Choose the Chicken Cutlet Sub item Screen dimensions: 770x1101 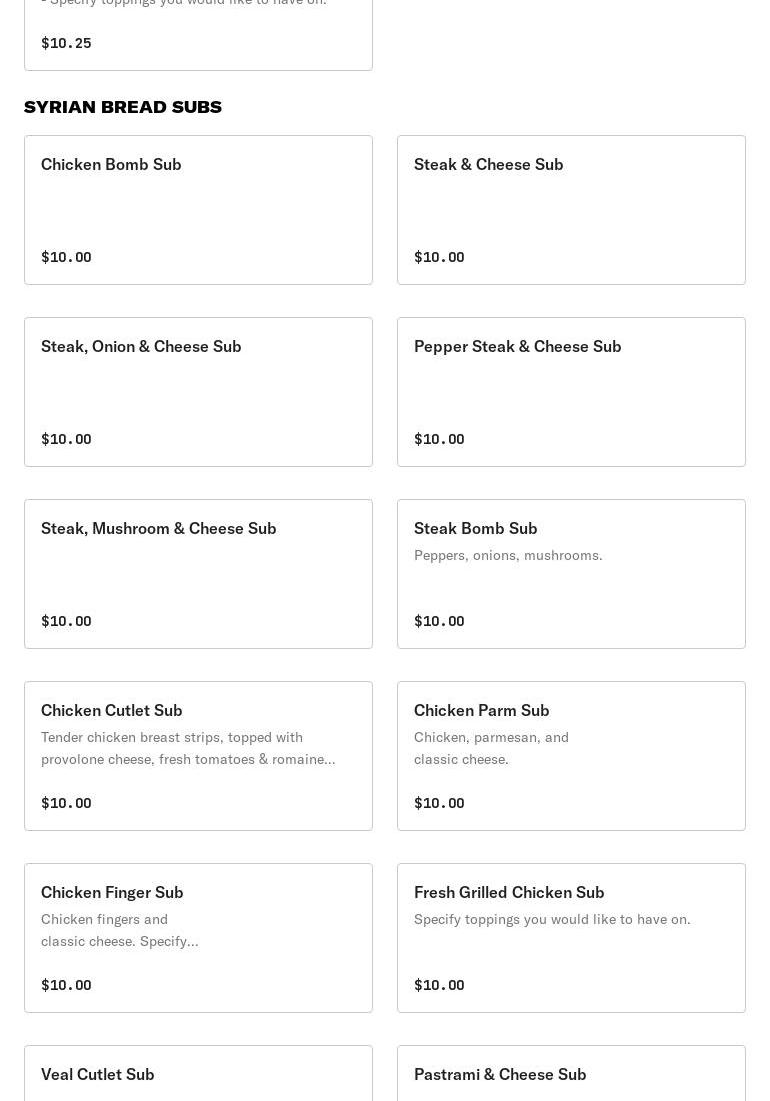click(x=198, y=756)
